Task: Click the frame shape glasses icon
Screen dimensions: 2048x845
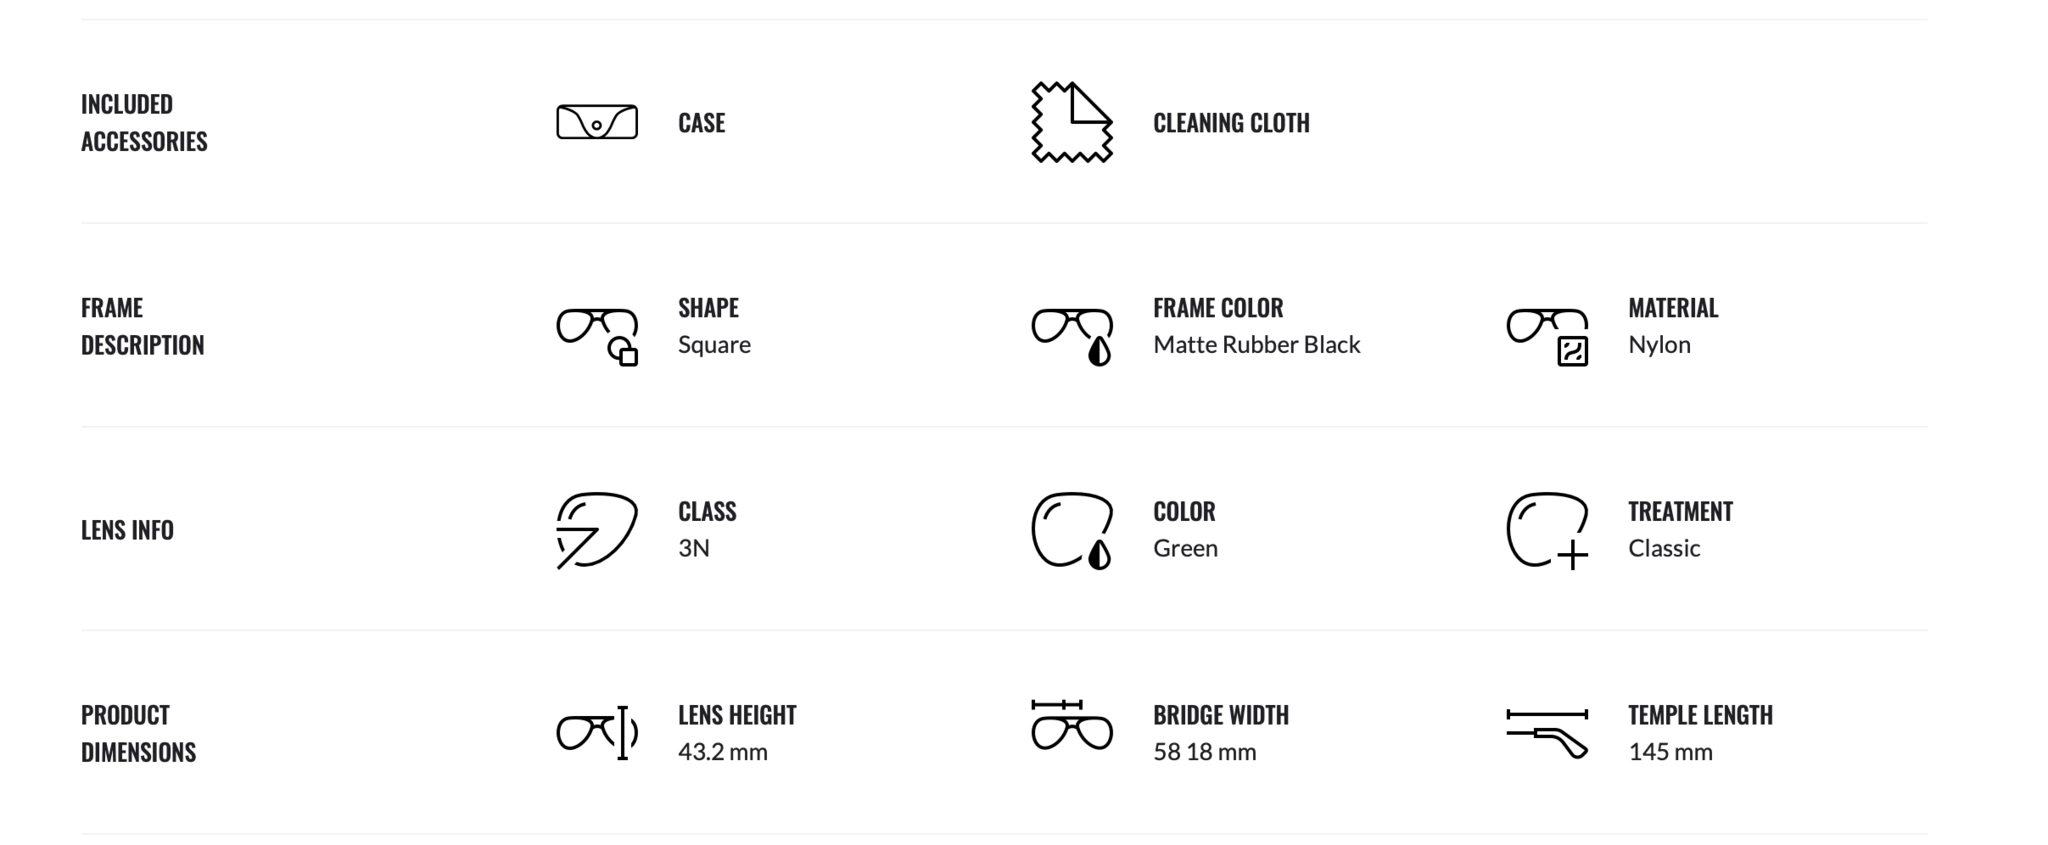Action: click(x=597, y=337)
